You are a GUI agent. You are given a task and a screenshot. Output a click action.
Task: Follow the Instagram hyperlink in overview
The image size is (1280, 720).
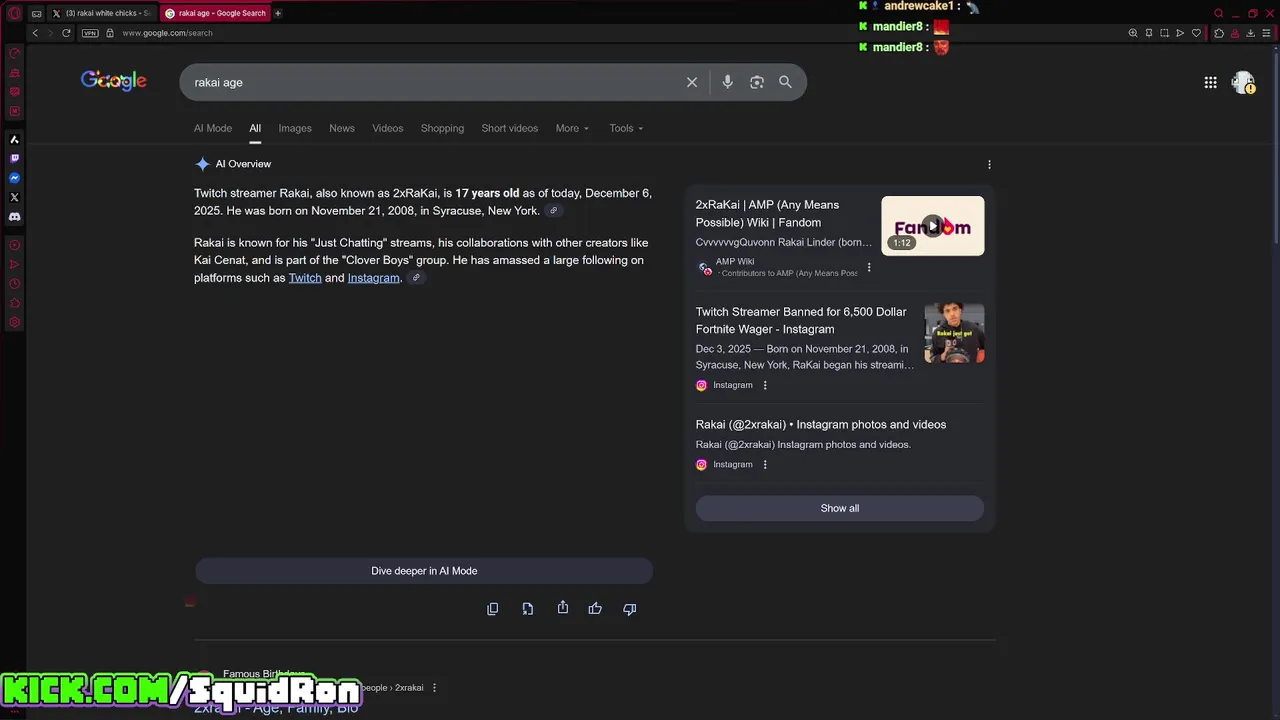[373, 278]
